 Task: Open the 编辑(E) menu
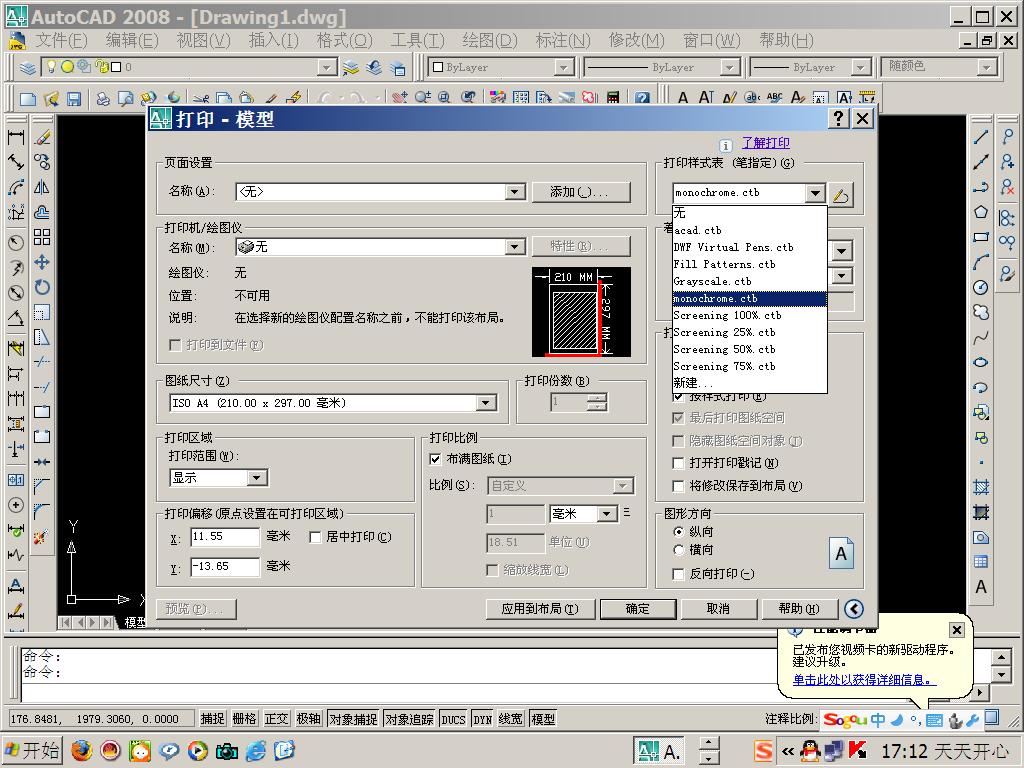click(x=132, y=40)
